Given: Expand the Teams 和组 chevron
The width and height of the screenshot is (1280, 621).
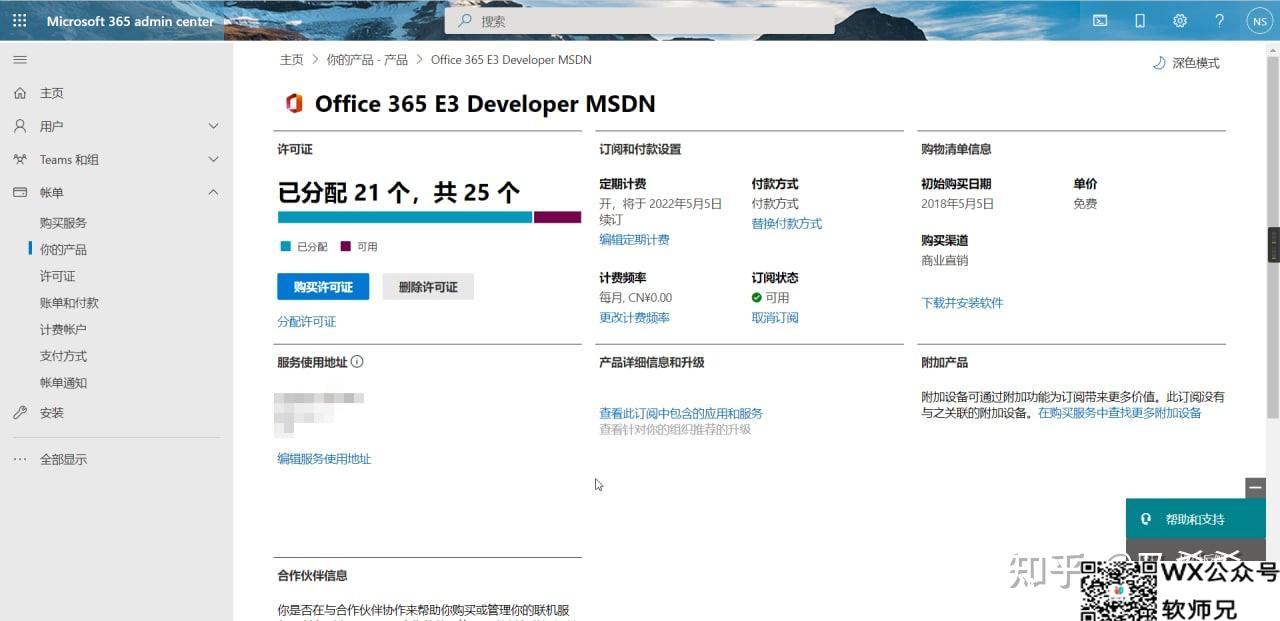Looking at the screenshot, I should pyautogui.click(x=213, y=159).
